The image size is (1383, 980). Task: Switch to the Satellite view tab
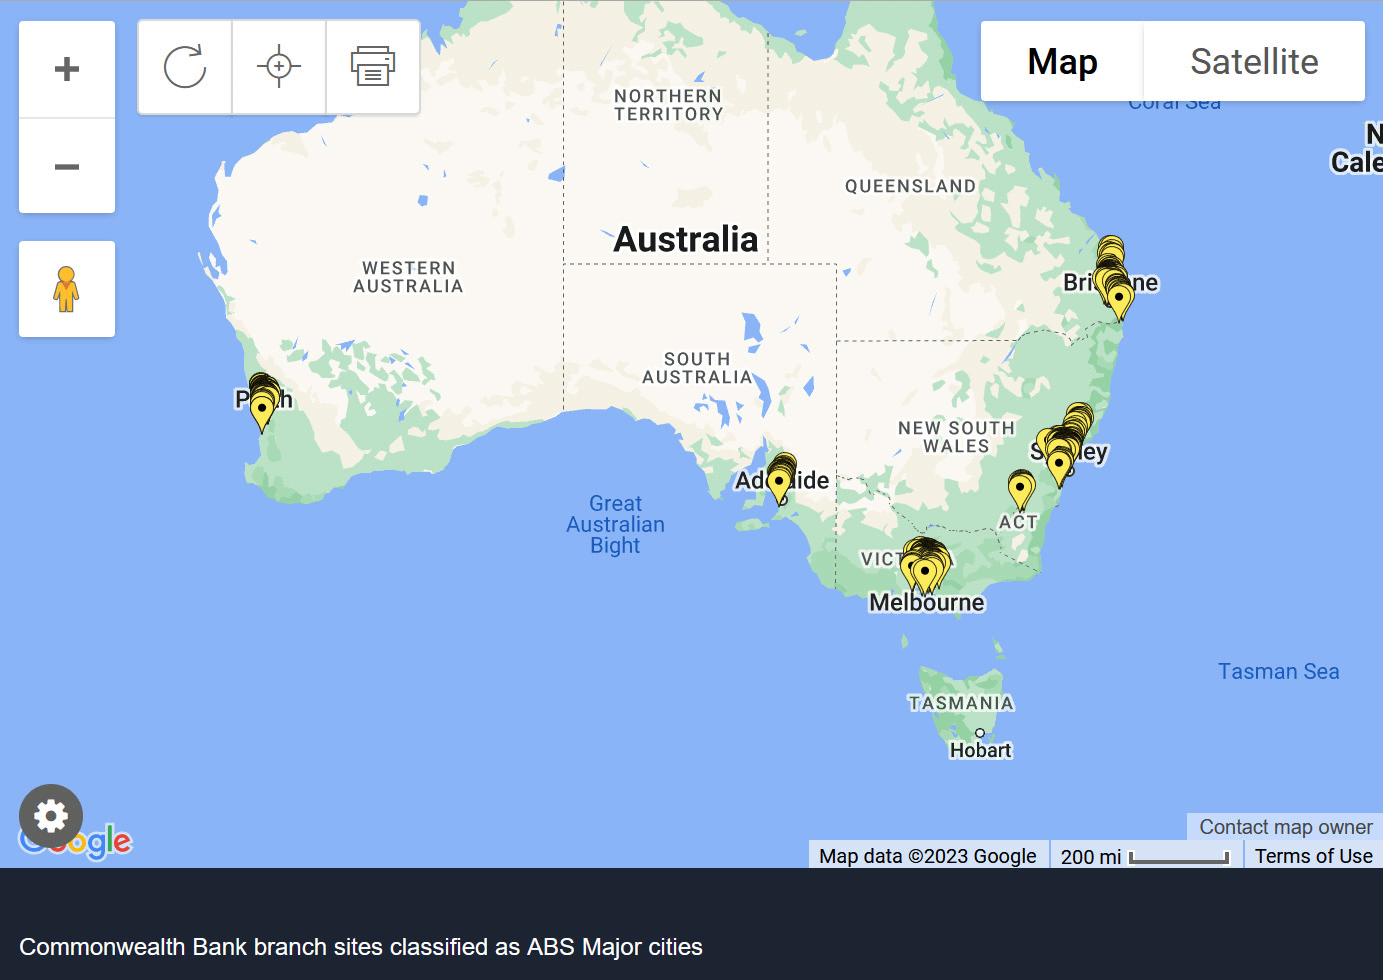[x=1254, y=61]
